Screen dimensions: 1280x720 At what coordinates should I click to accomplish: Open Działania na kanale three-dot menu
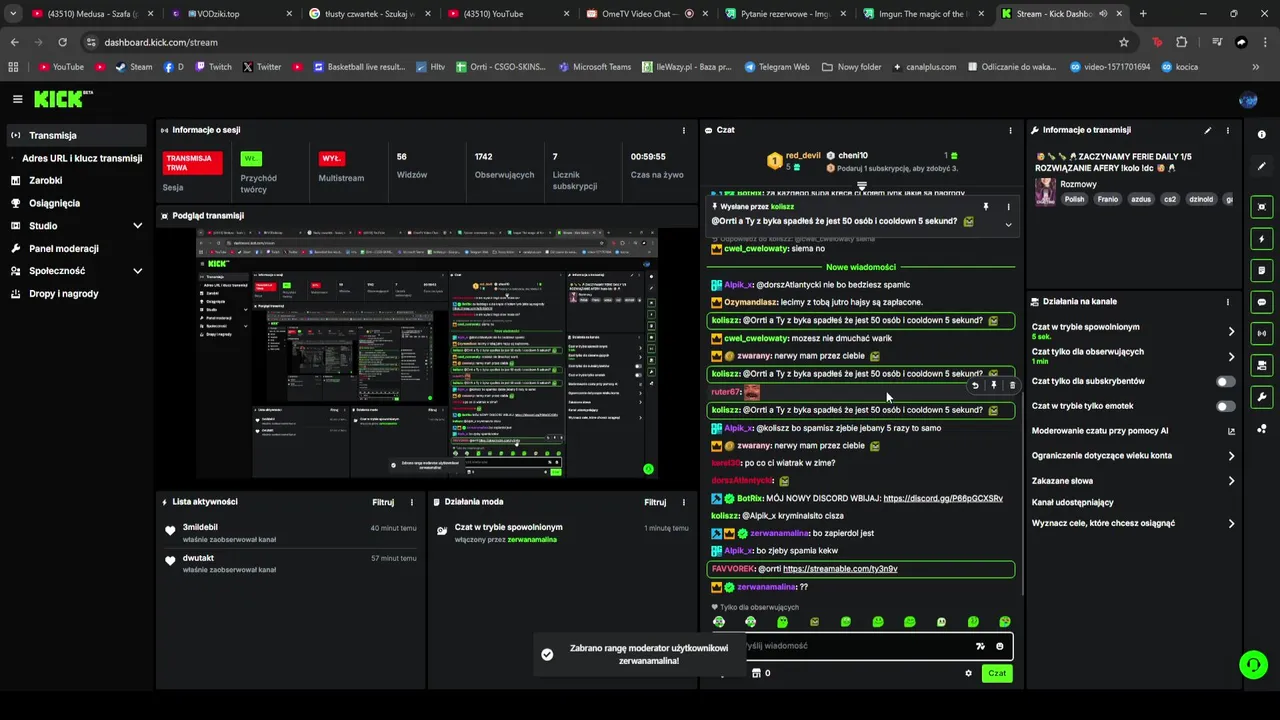click(x=1228, y=301)
